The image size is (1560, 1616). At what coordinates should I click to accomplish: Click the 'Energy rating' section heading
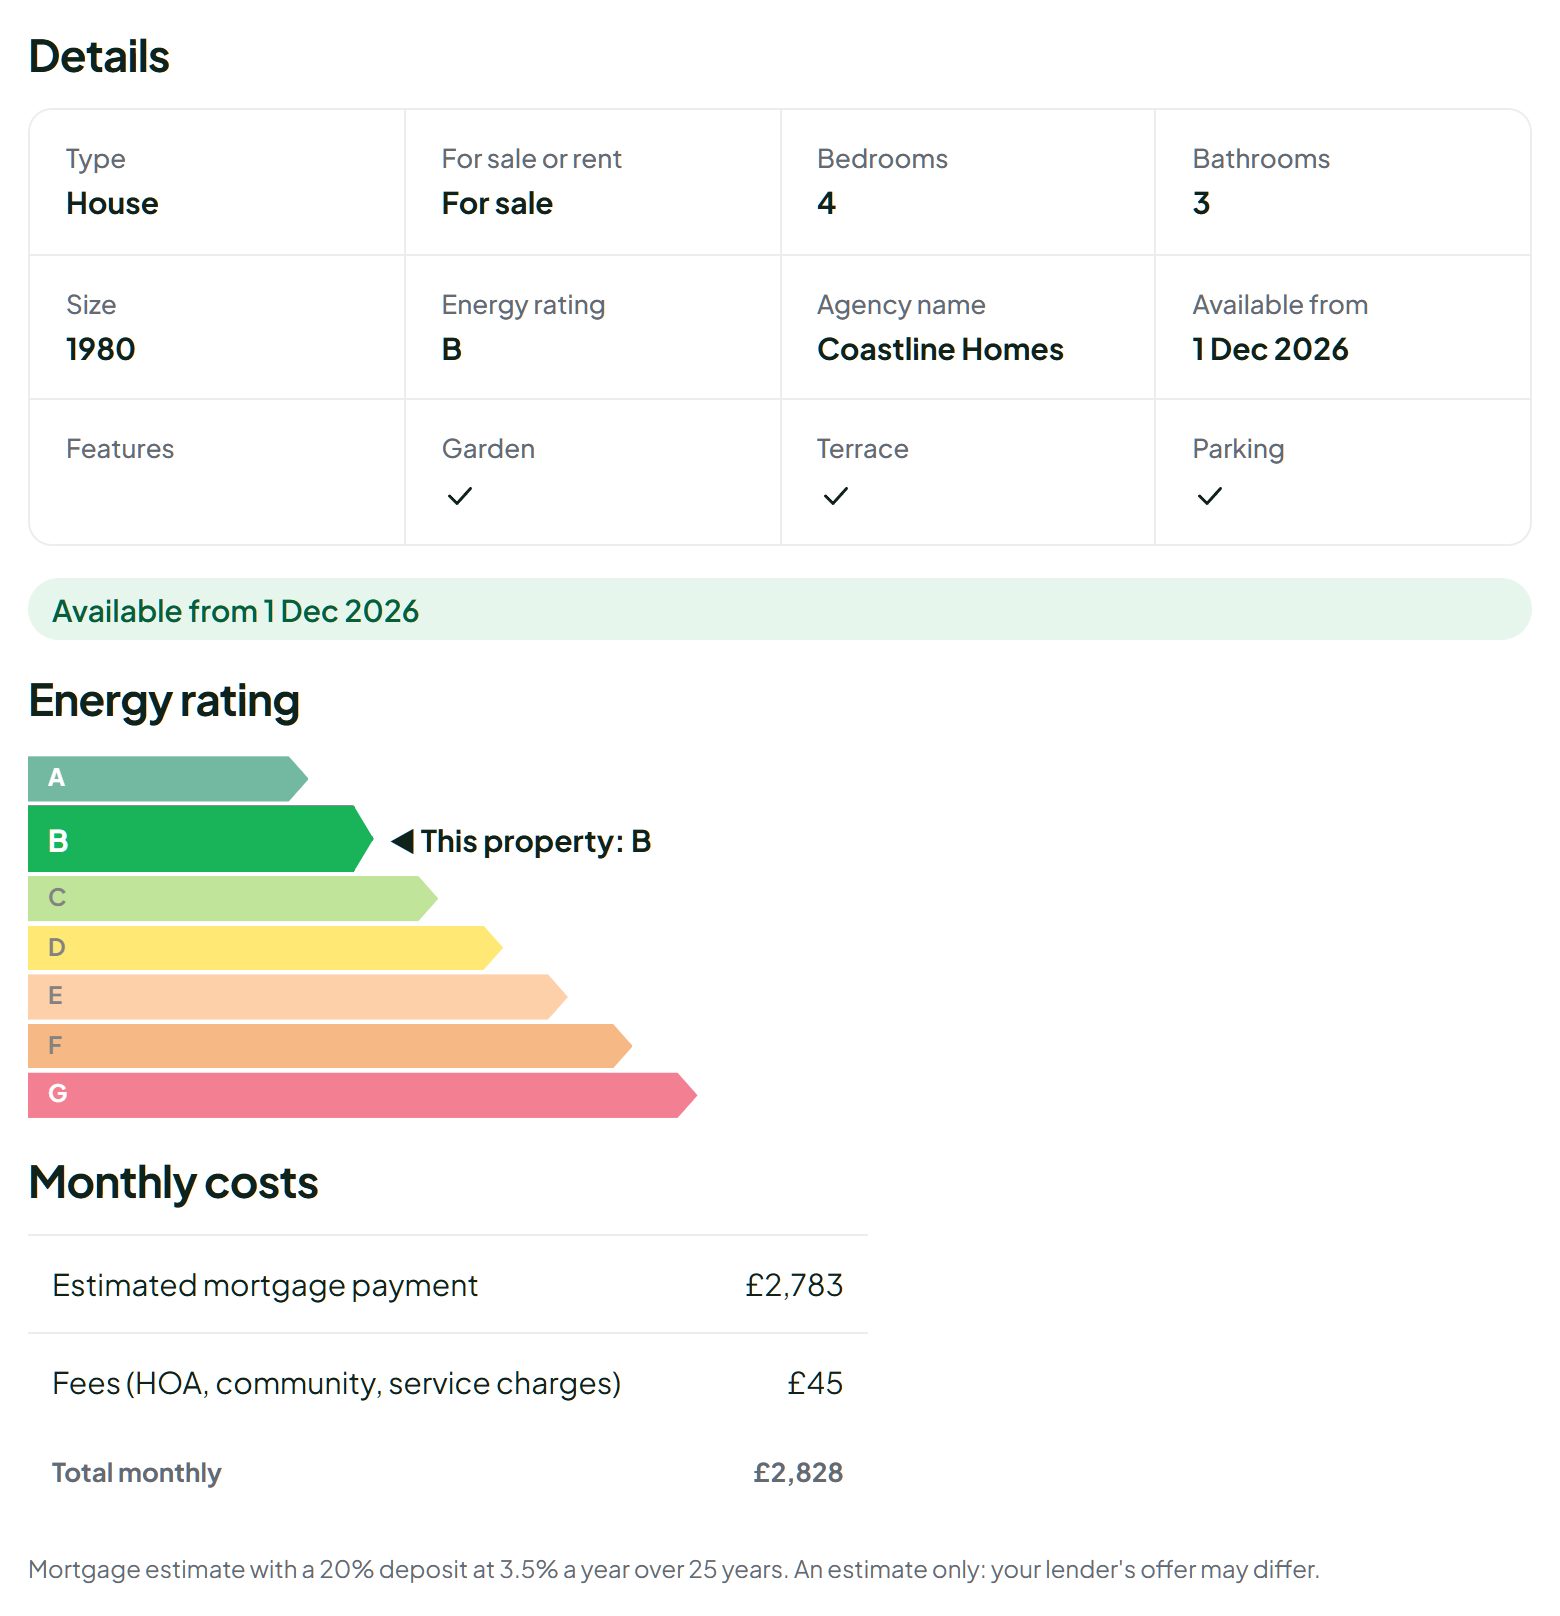click(x=164, y=701)
